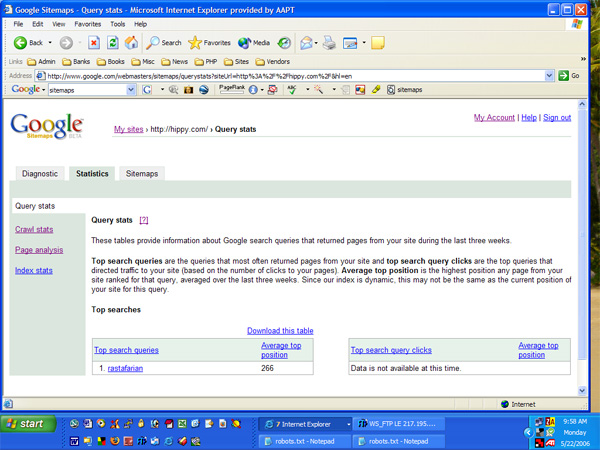Click the Google toolbar search-site magnifier icon
This screenshot has height=450, width=600.
pos(173,90)
